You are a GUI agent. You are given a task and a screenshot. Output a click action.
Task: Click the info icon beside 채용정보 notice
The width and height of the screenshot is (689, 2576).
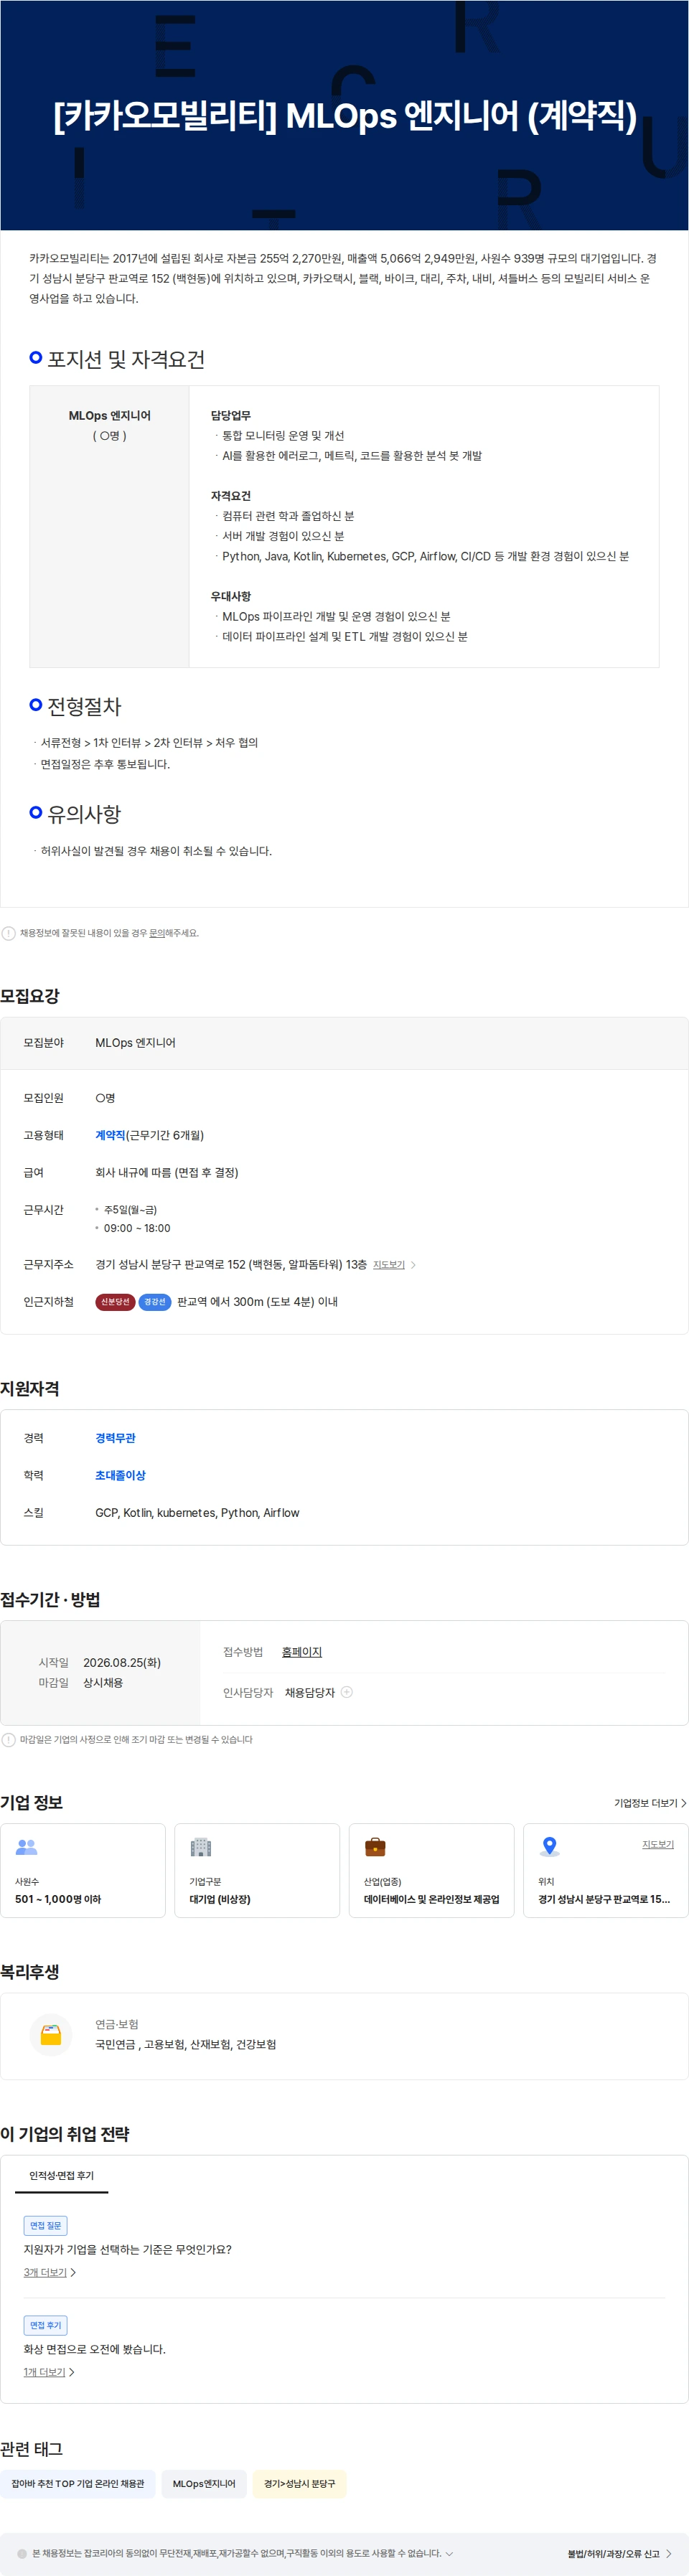tap(9, 933)
